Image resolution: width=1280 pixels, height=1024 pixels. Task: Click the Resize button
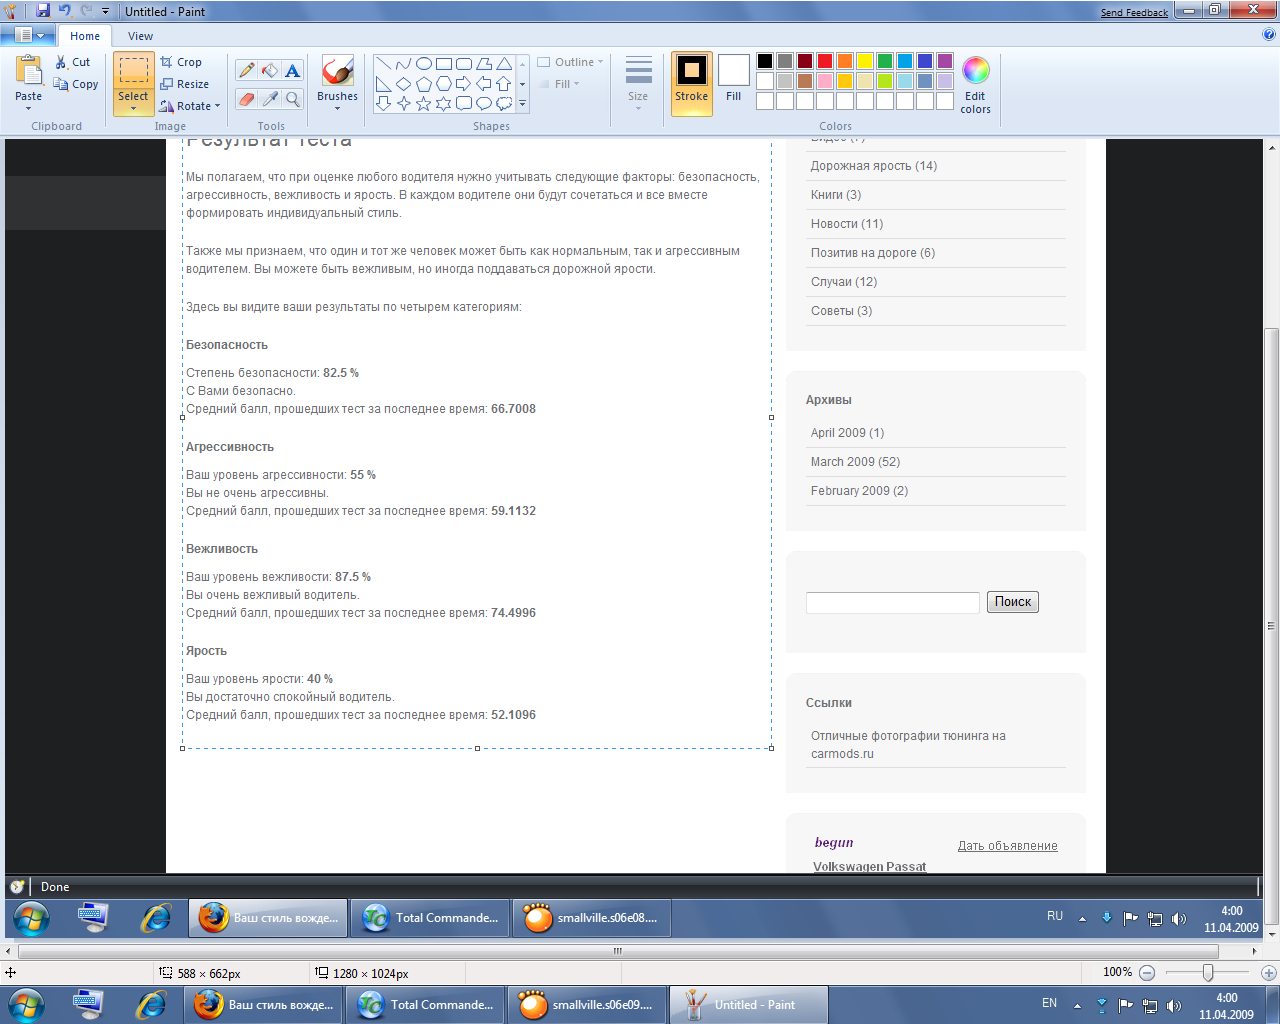click(185, 84)
